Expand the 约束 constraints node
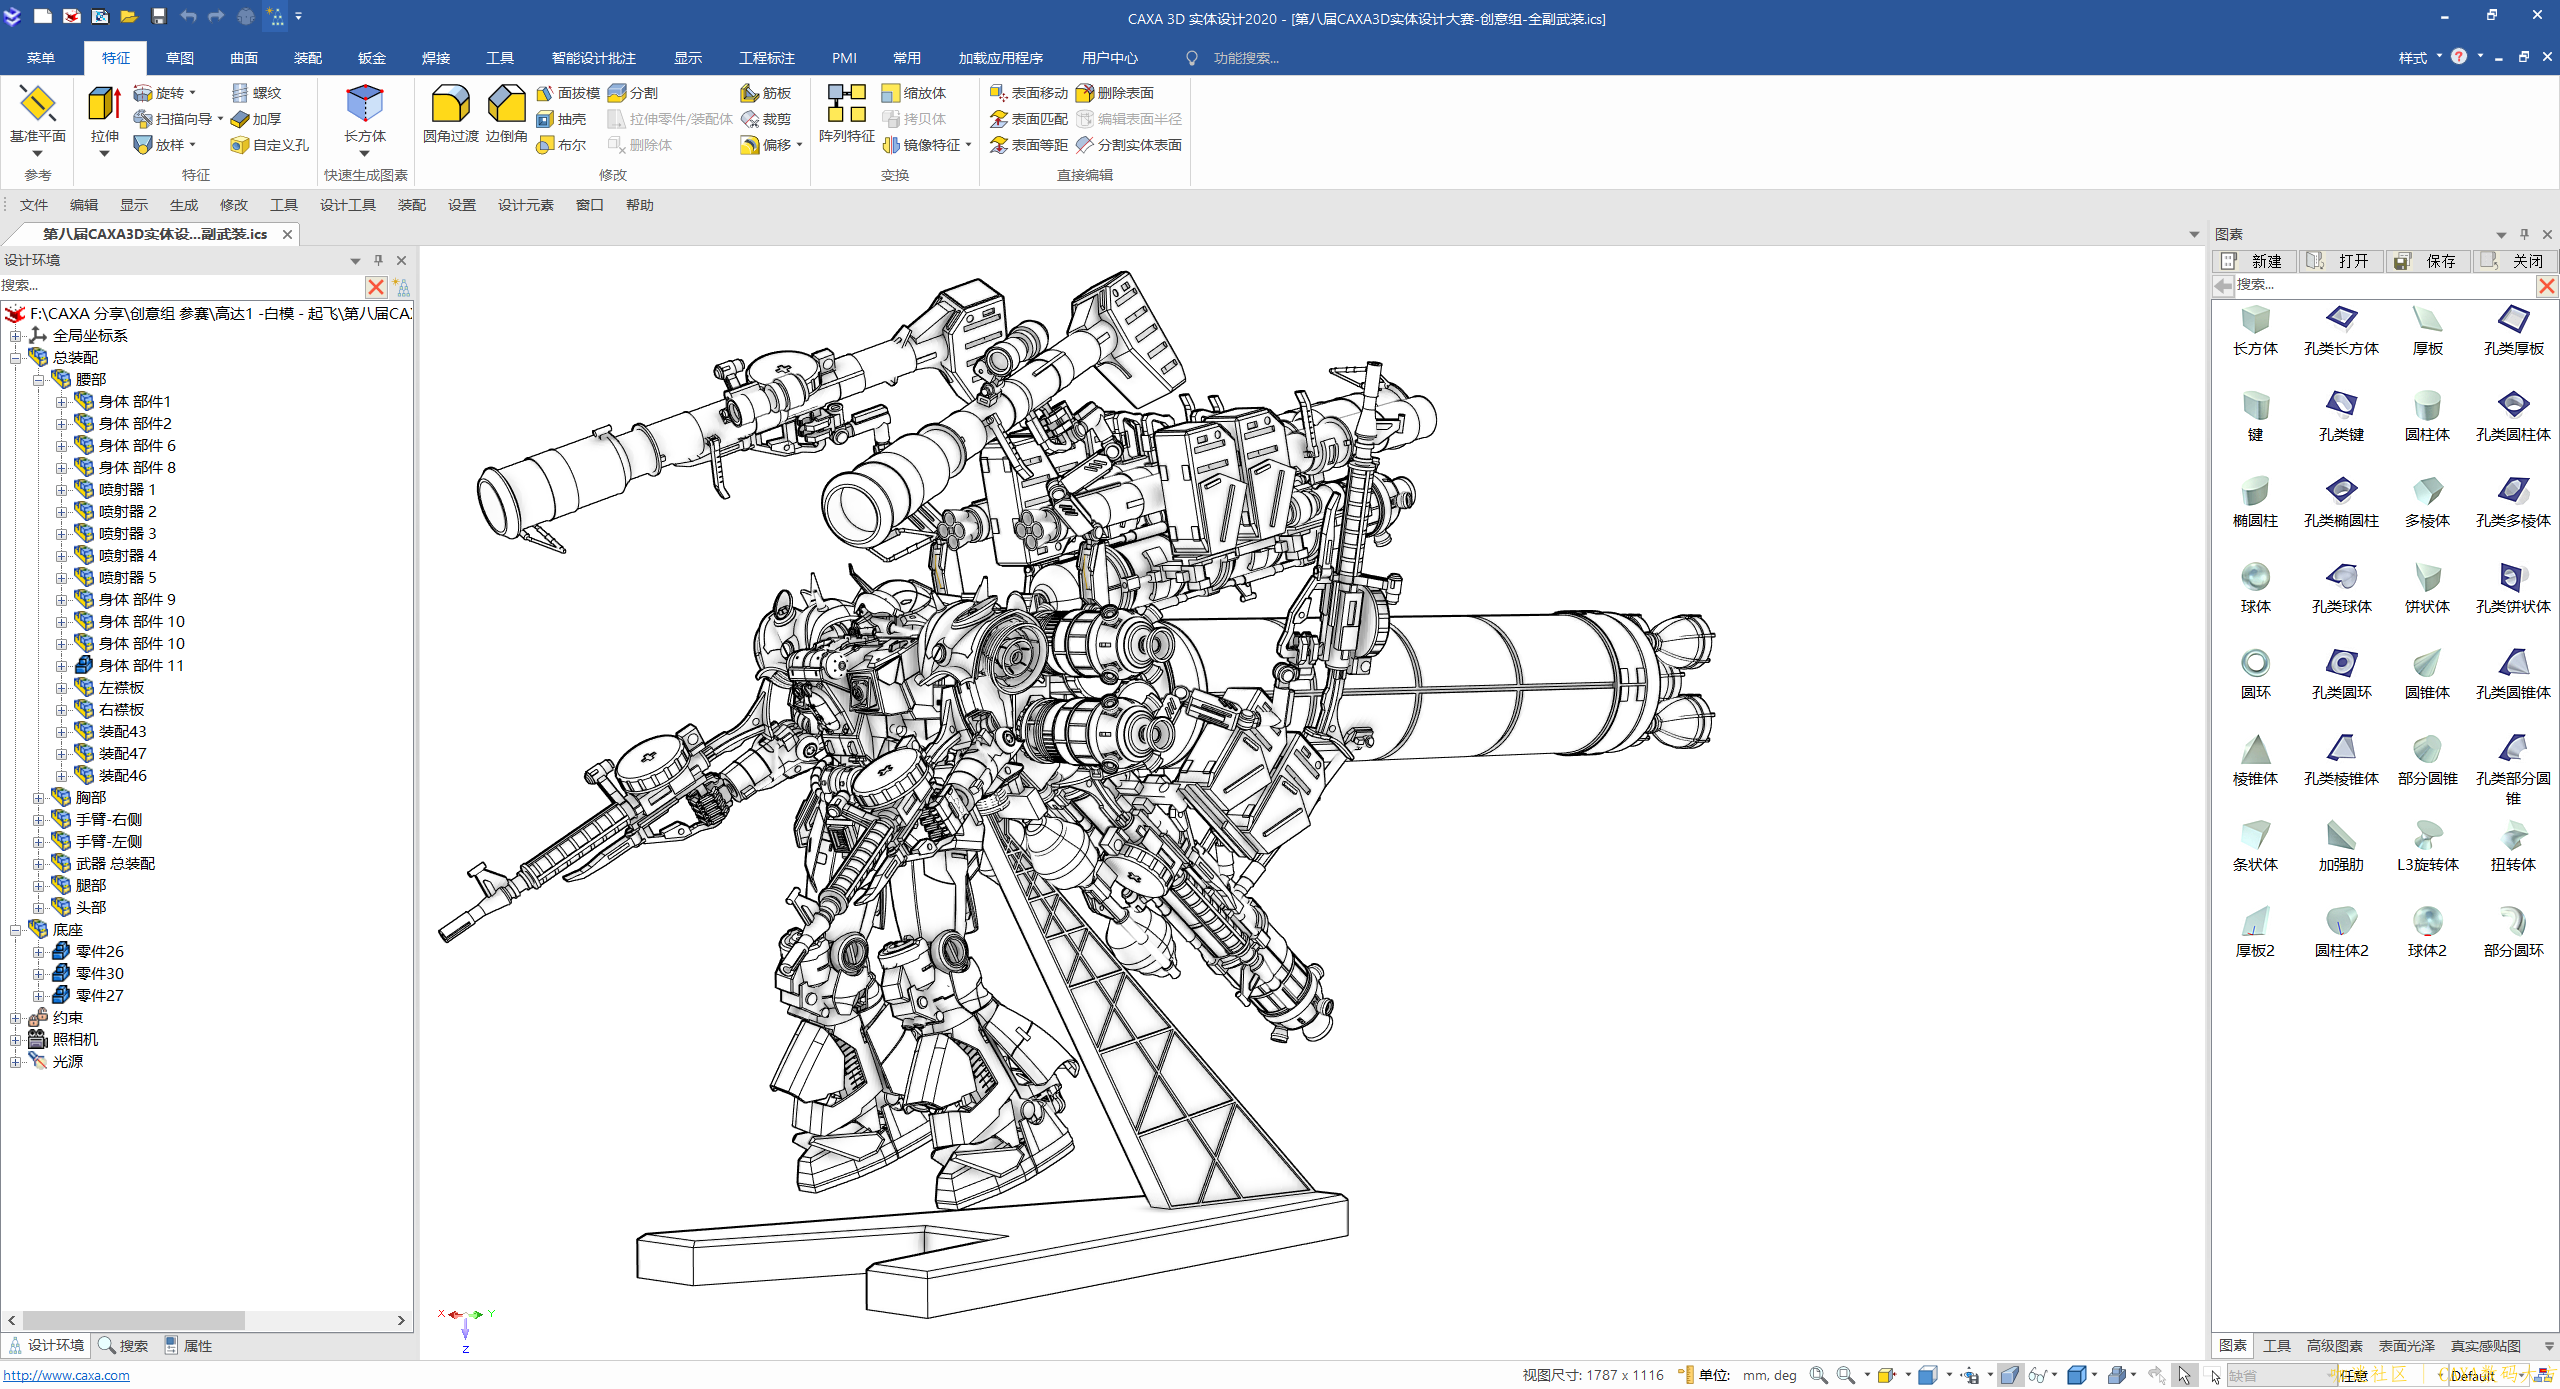 (x=15, y=1018)
